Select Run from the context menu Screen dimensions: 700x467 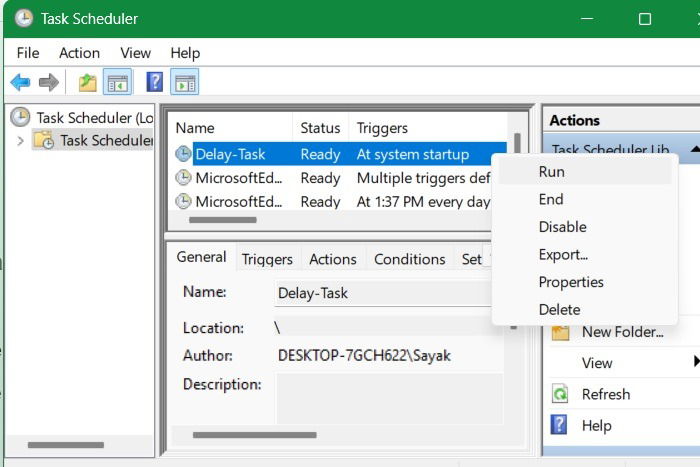[x=551, y=172]
